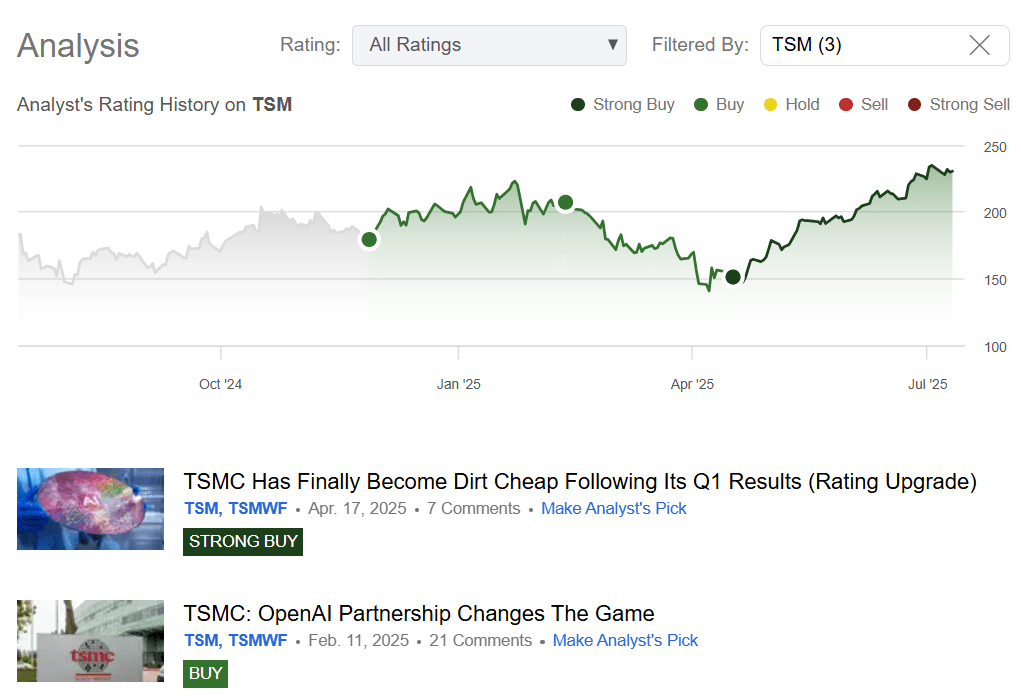
Task: Click the February Buy marker on the chart
Action: [565, 202]
